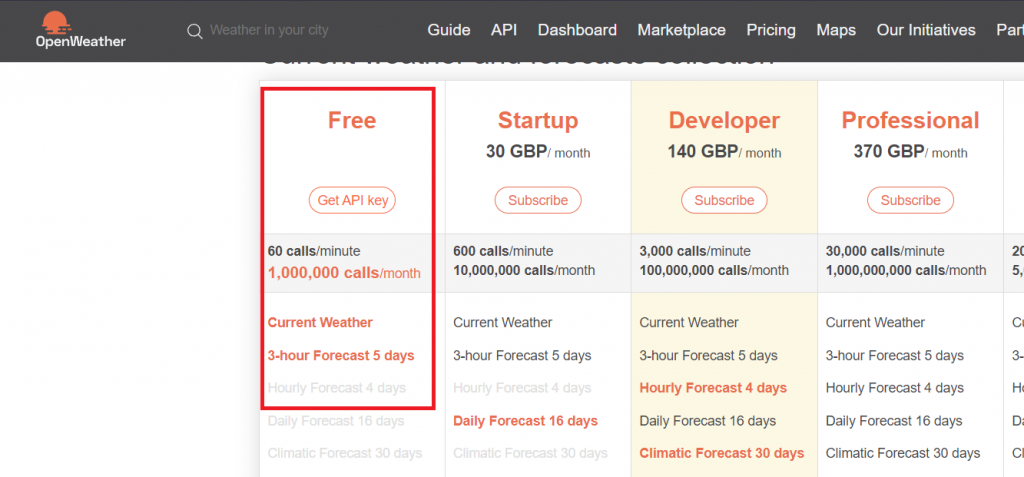Open the Guide menu item
This screenshot has height=477, width=1024.
pyautogui.click(x=449, y=30)
